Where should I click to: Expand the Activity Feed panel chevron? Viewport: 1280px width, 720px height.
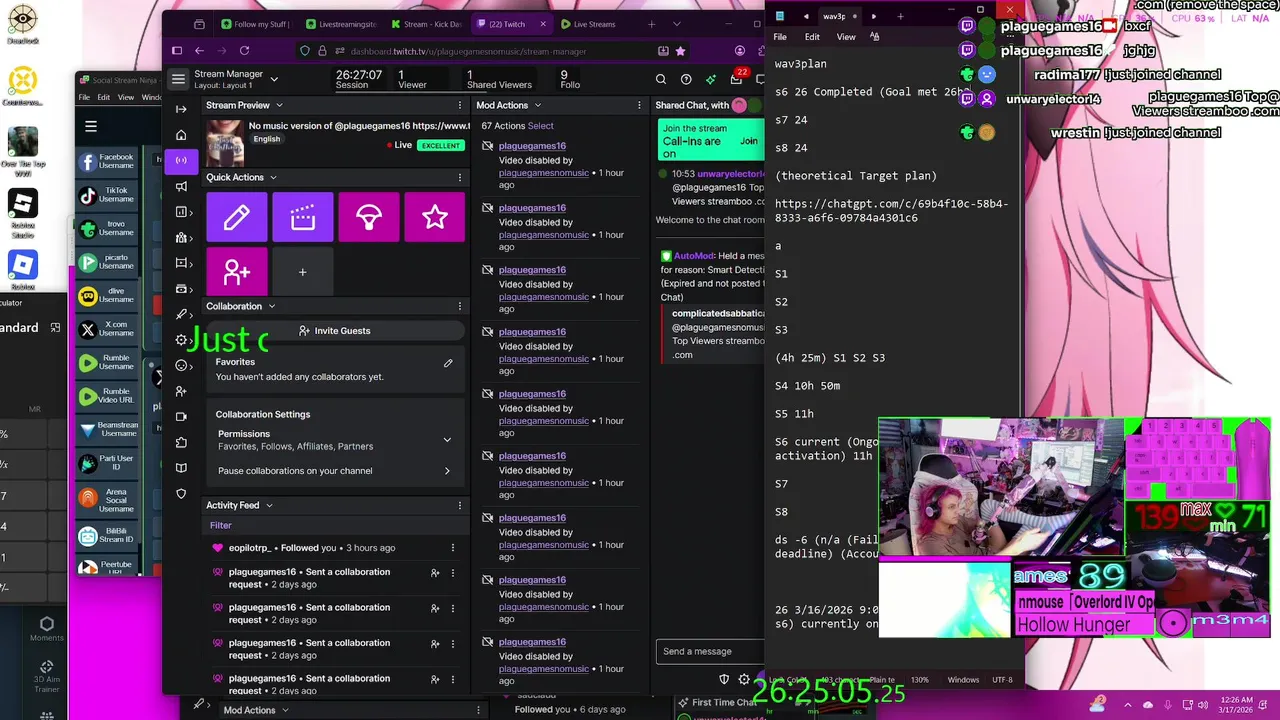[x=269, y=505]
